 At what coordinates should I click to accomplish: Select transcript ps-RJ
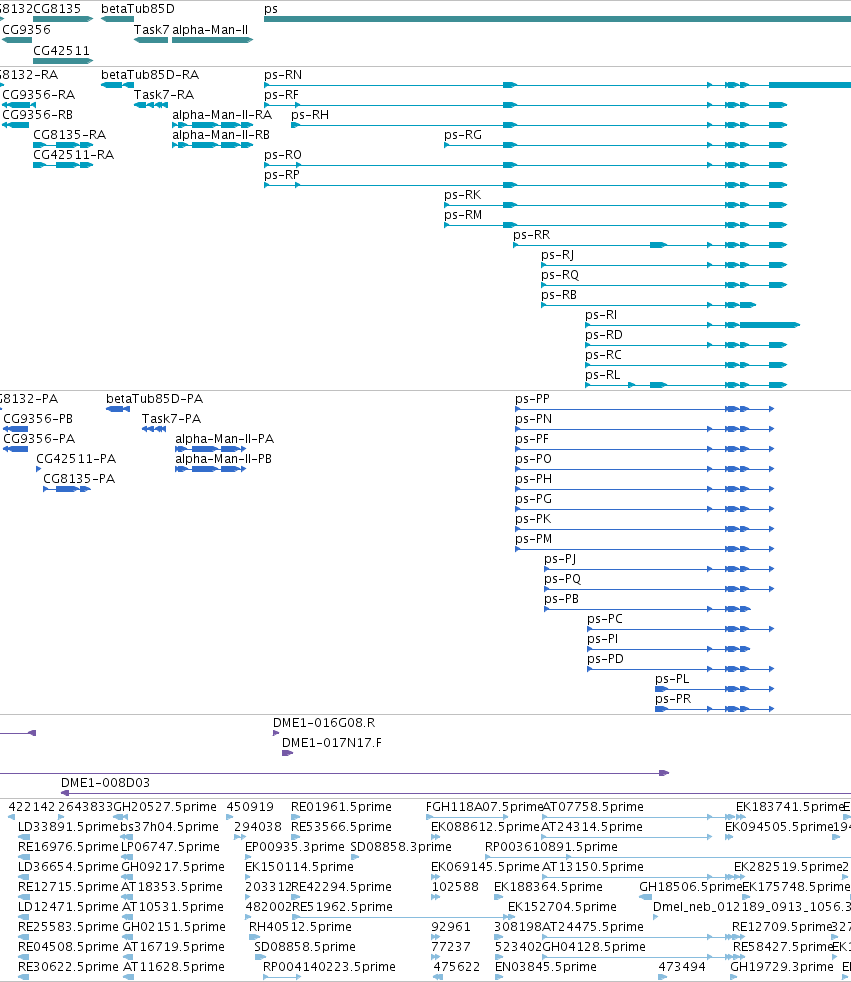(557, 255)
